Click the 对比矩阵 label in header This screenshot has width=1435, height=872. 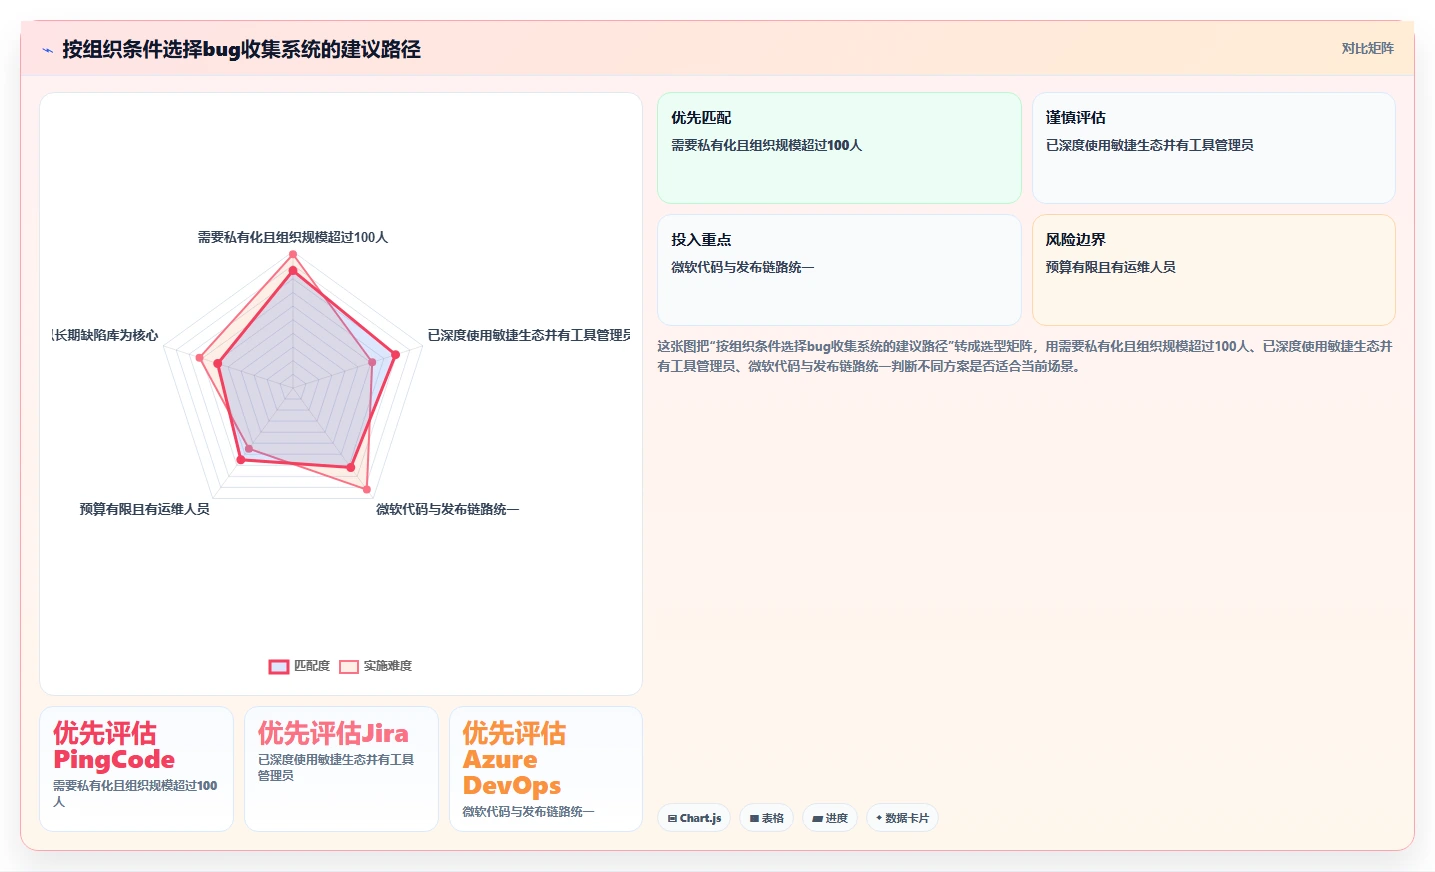click(x=1367, y=48)
